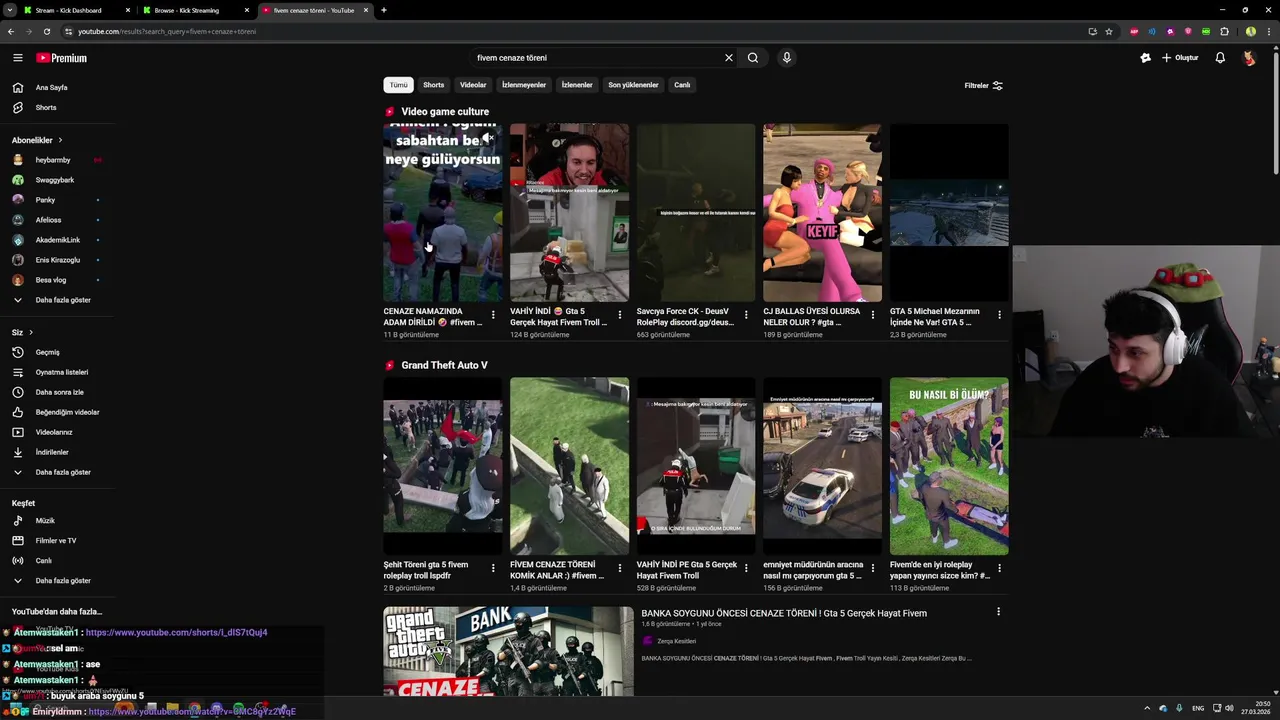Open options for emniyet müdürünün aracına video

pos(873,568)
